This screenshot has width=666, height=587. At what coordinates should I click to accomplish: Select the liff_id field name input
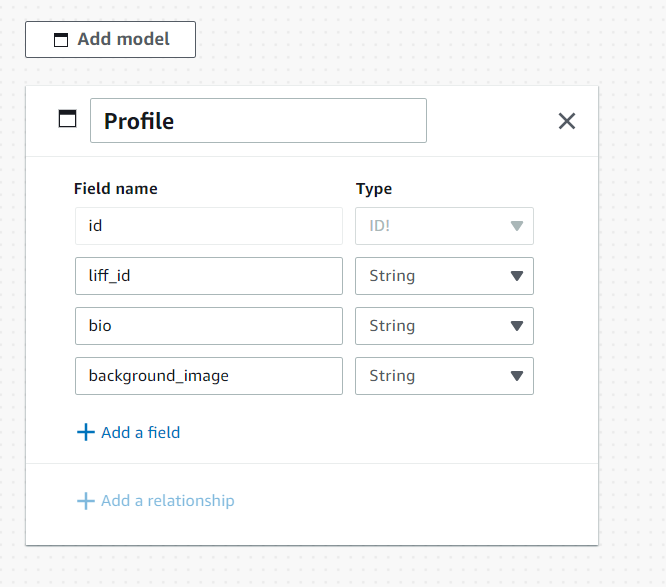point(208,276)
